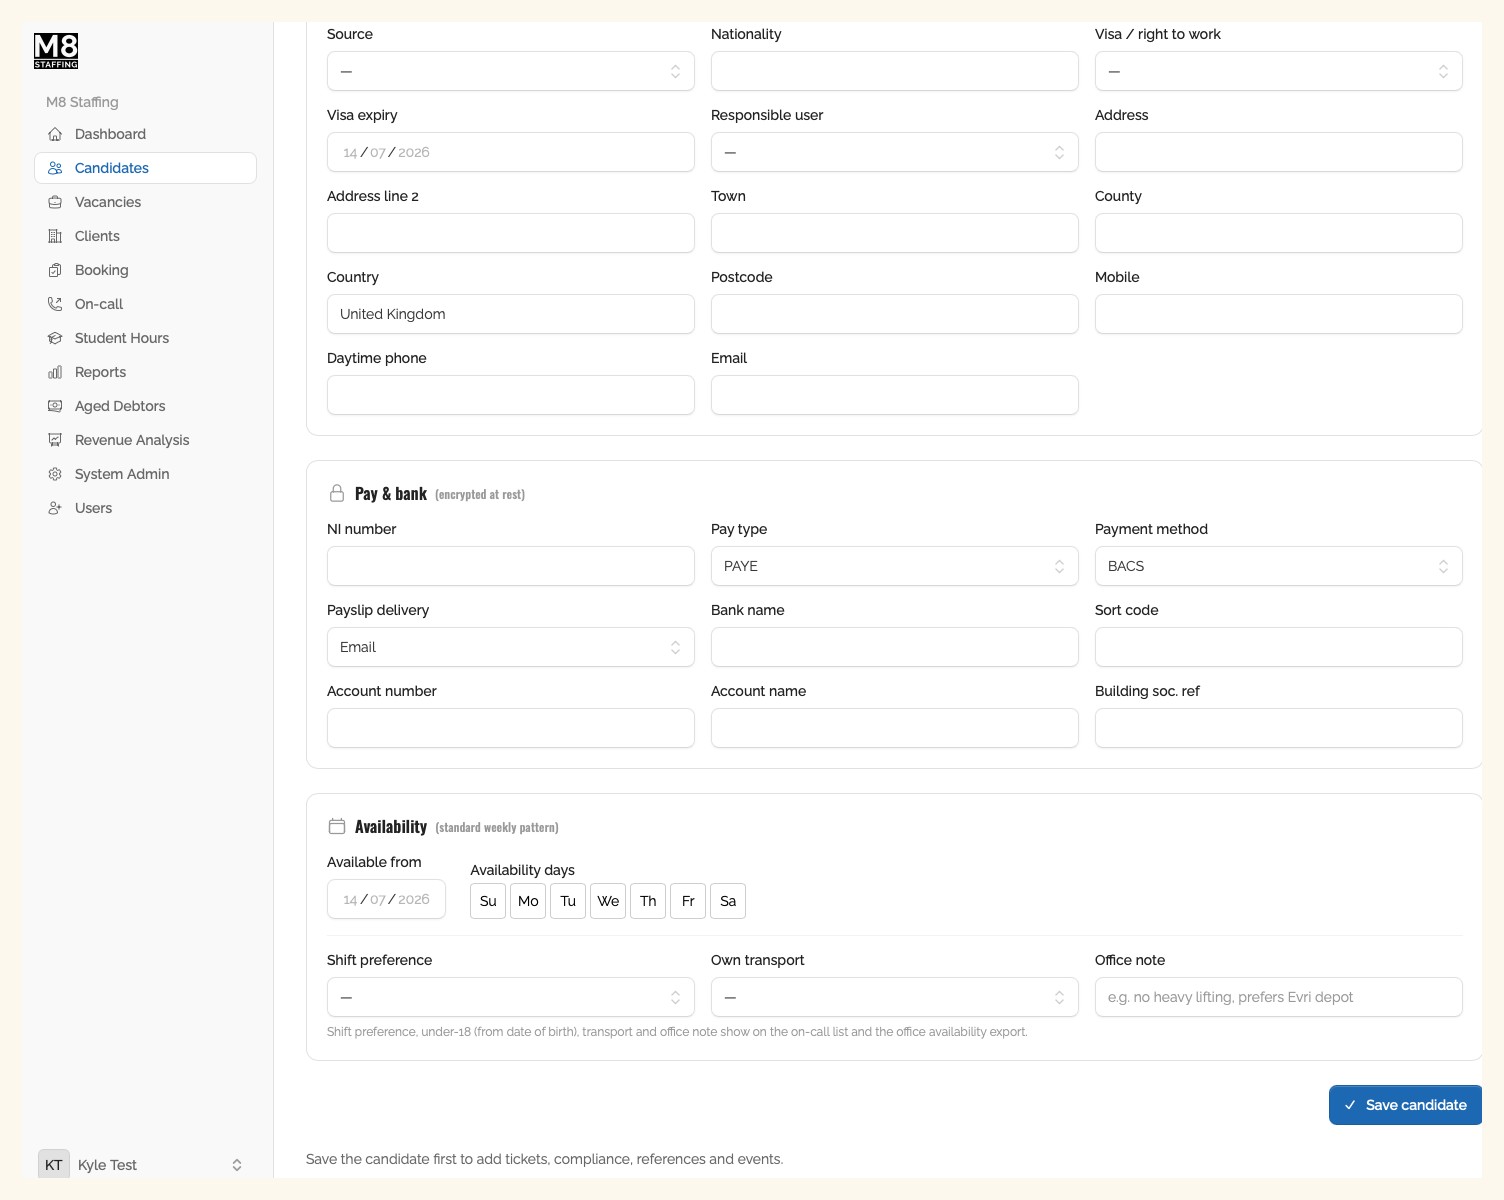Click the Account number input field
Screen dimensions: 1504x1200
pyautogui.click(x=511, y=728)
